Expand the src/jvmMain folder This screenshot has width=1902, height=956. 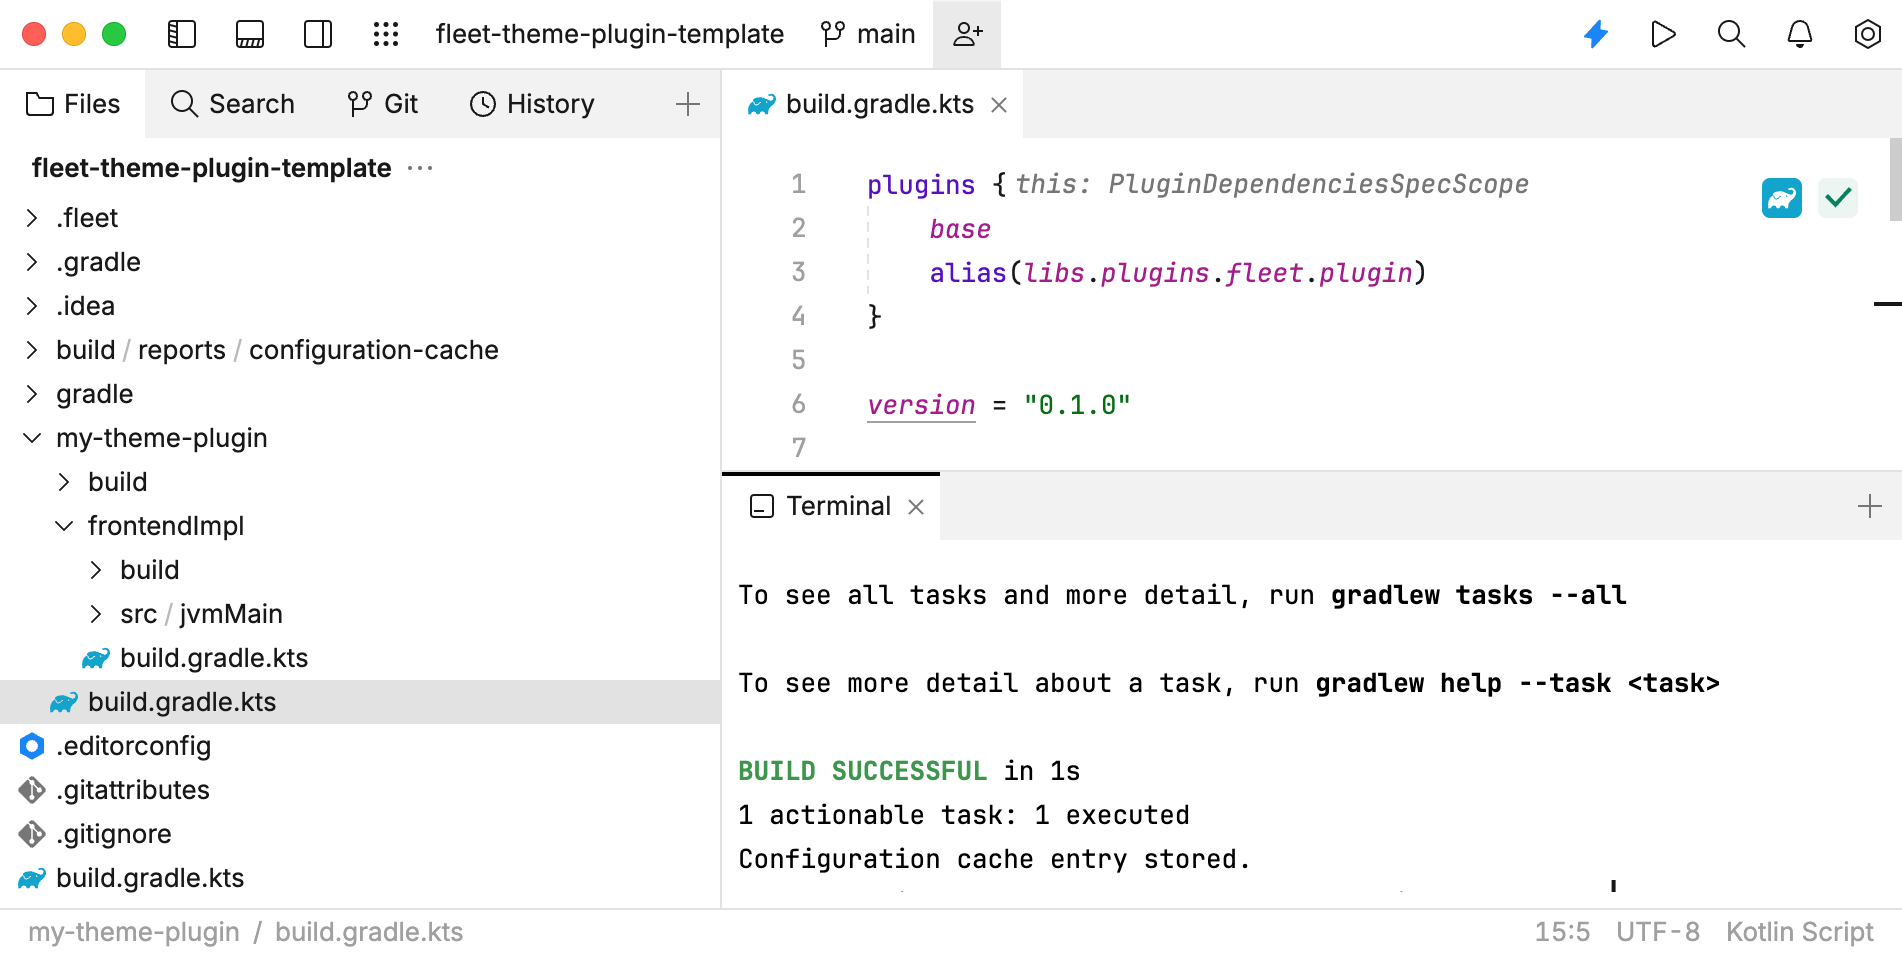(97, 613)
